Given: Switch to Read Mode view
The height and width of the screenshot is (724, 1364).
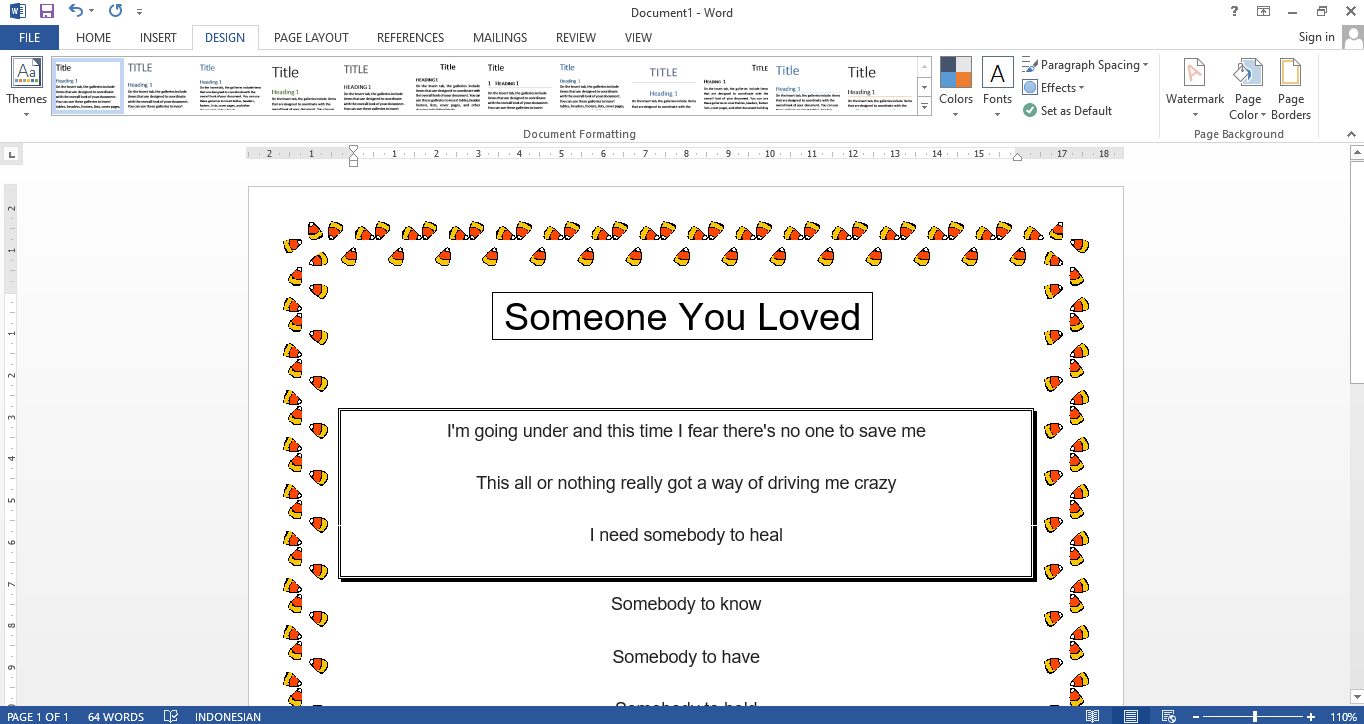Looking at the screenshot, I should click(1093, 716).
